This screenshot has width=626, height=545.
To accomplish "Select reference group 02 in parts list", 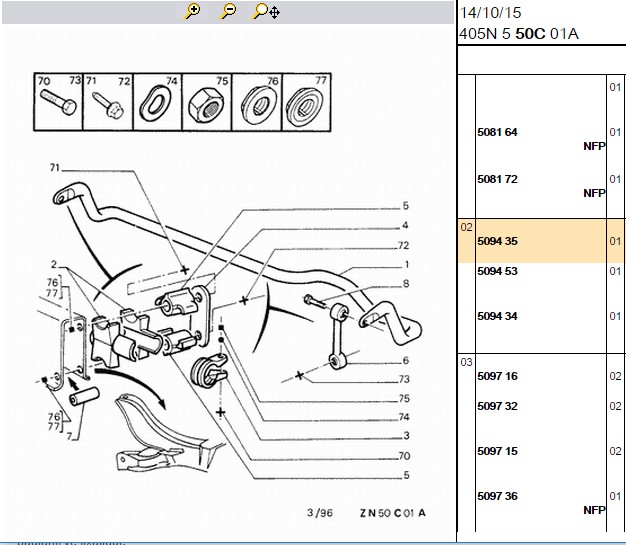I will (466, 228).
